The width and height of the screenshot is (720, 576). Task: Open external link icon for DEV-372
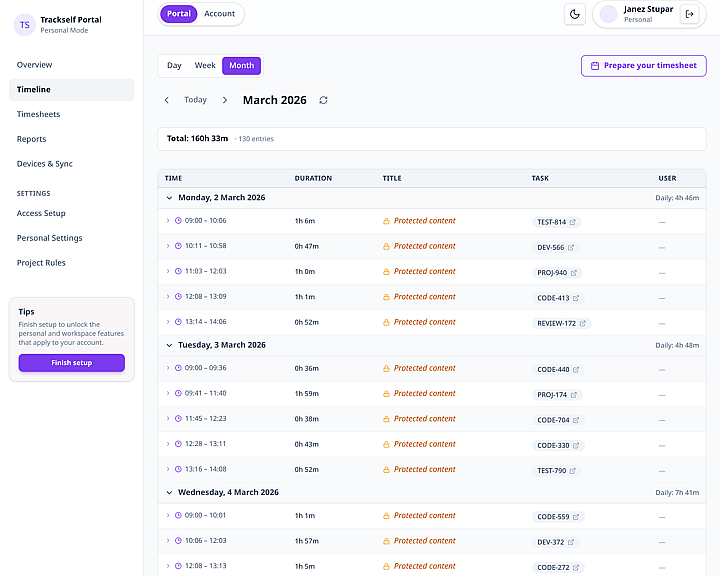571,542
